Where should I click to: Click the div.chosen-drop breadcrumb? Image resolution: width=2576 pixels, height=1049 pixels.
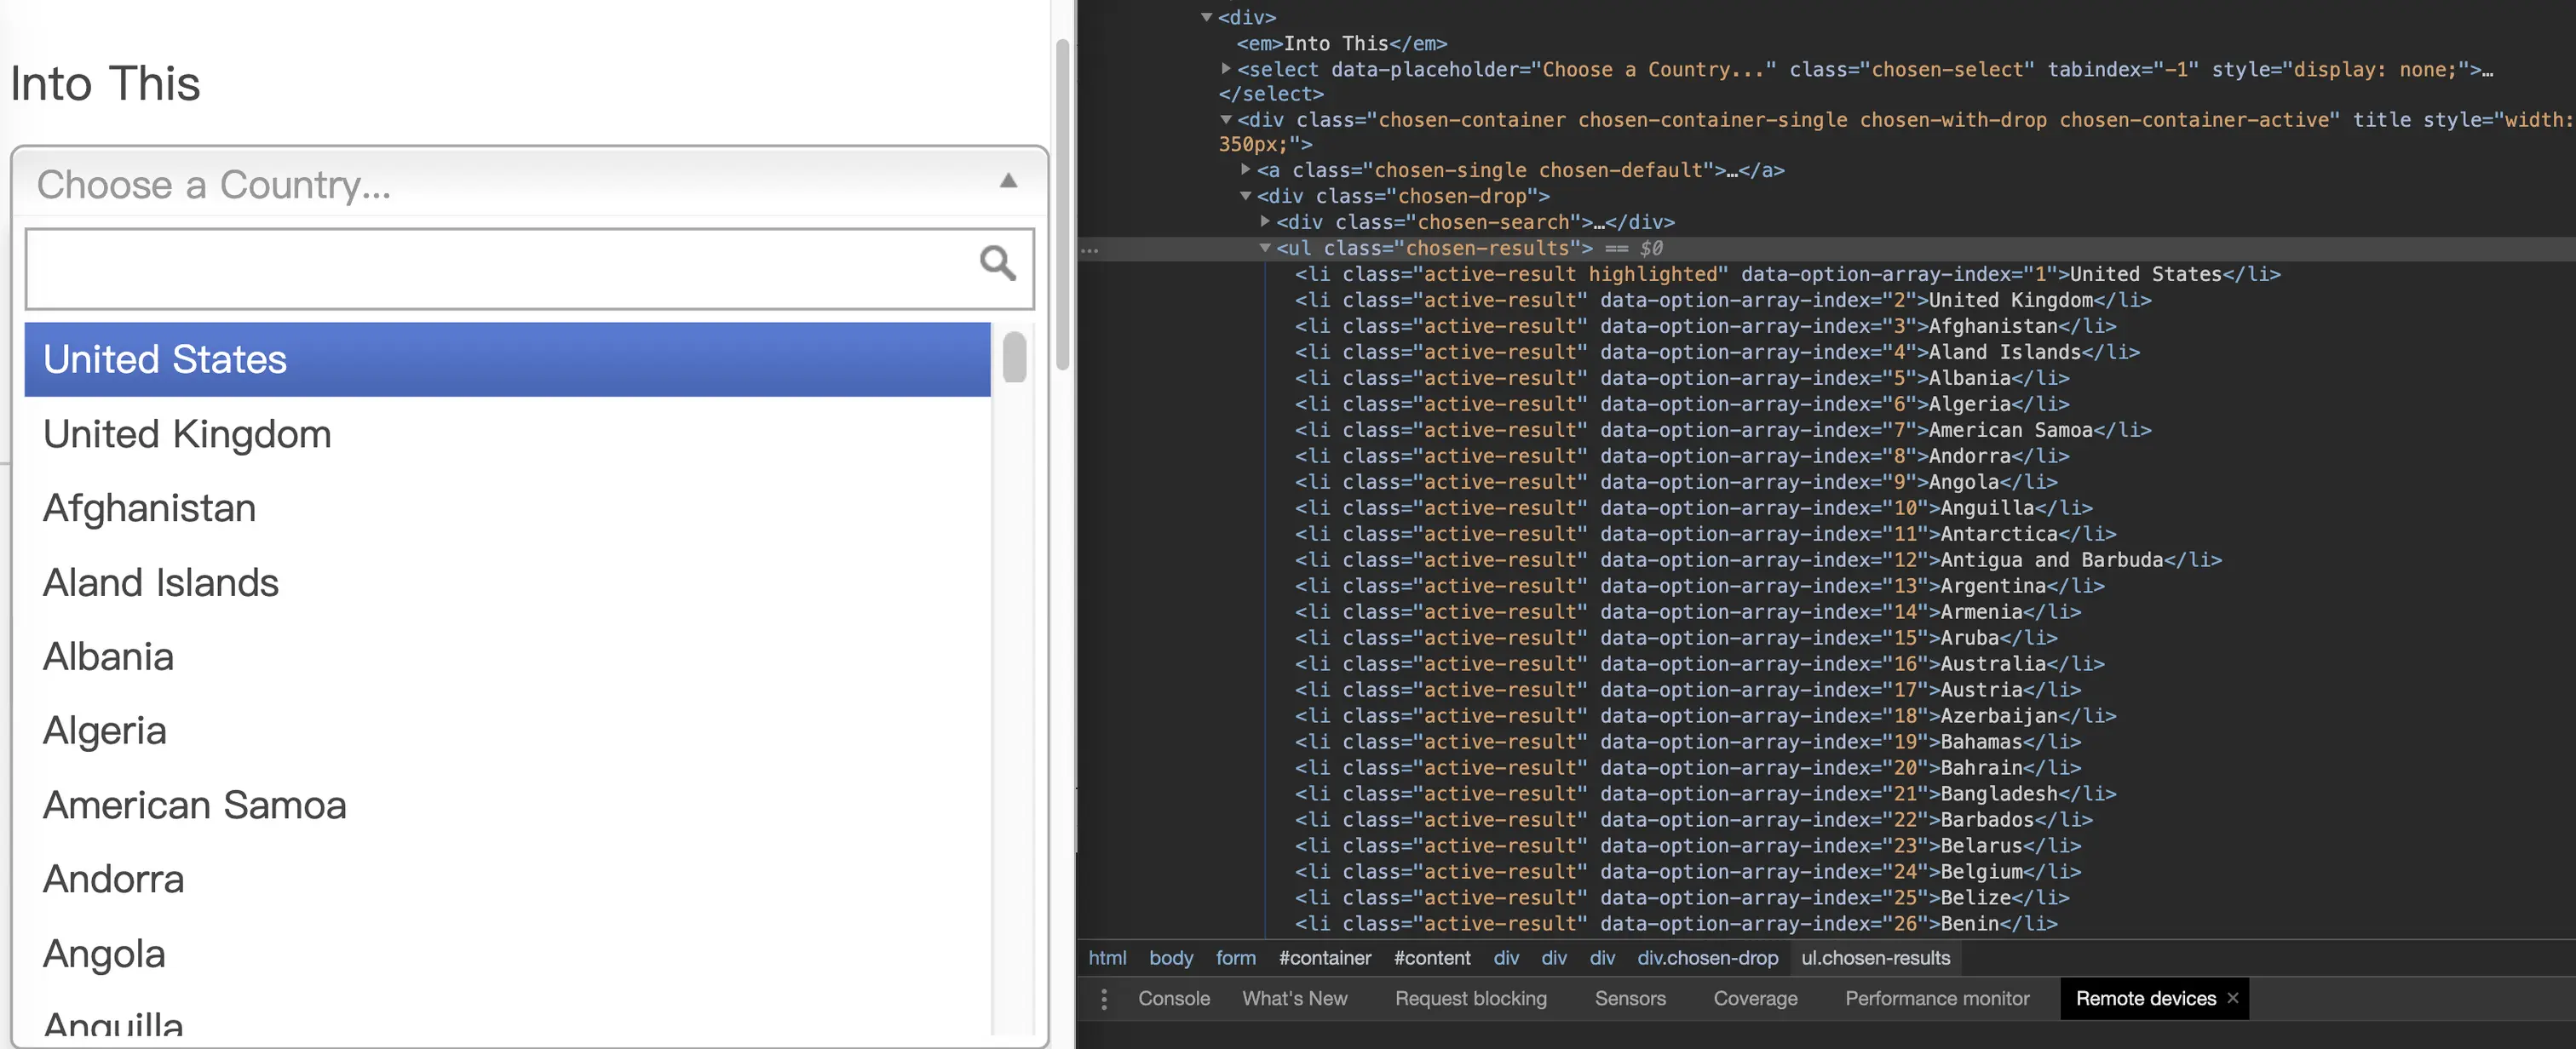tap(1707, 958)
